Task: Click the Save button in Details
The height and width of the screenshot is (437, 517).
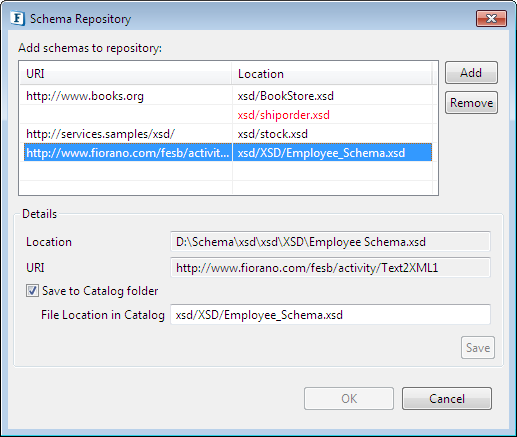Action: point(478,348)
